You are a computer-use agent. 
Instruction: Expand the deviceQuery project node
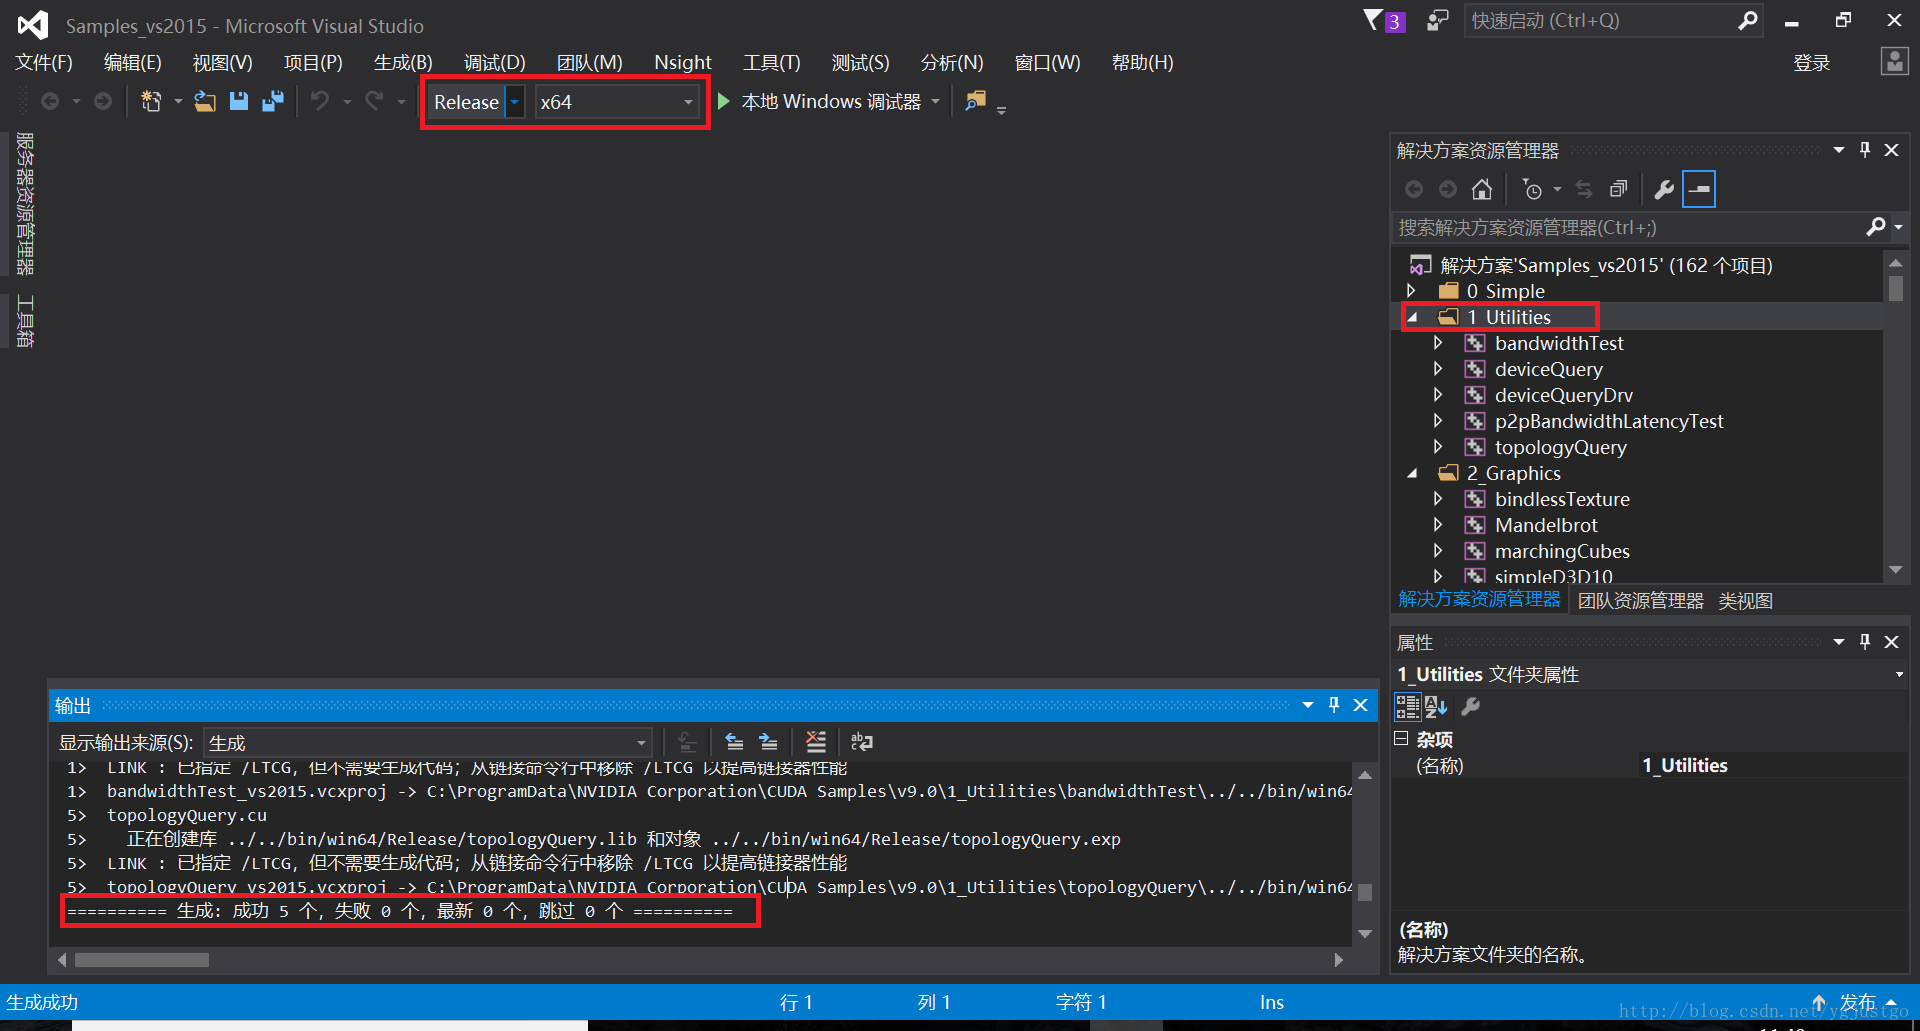1438,369
